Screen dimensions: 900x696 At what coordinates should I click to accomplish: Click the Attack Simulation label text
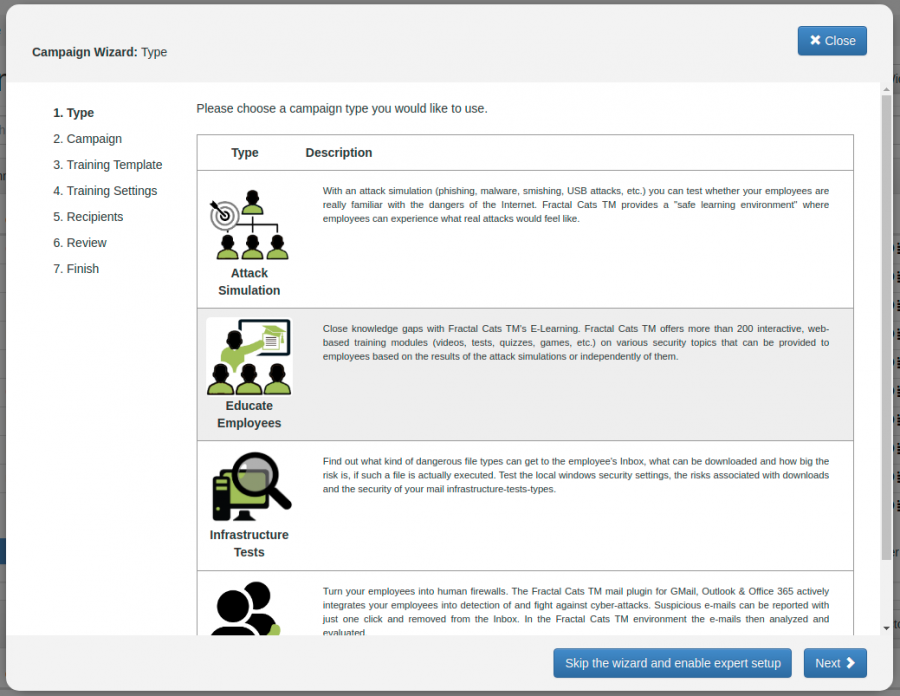point(249,282)
